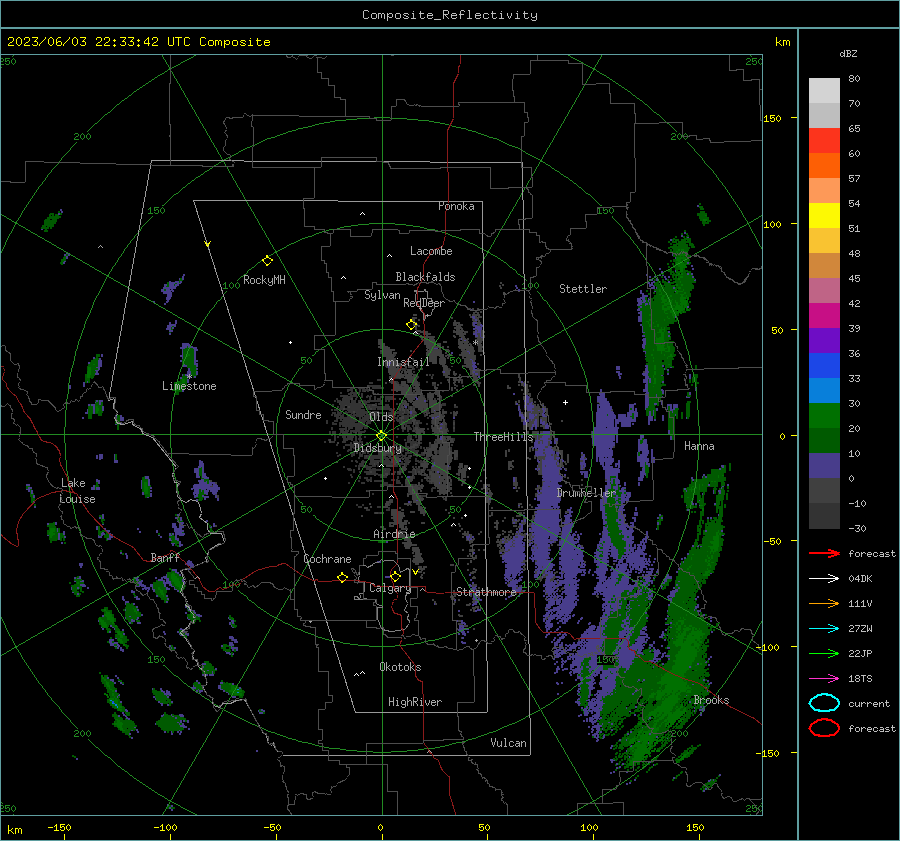Select the red 65-60 dBZ swatch

[x=824, y=141]
